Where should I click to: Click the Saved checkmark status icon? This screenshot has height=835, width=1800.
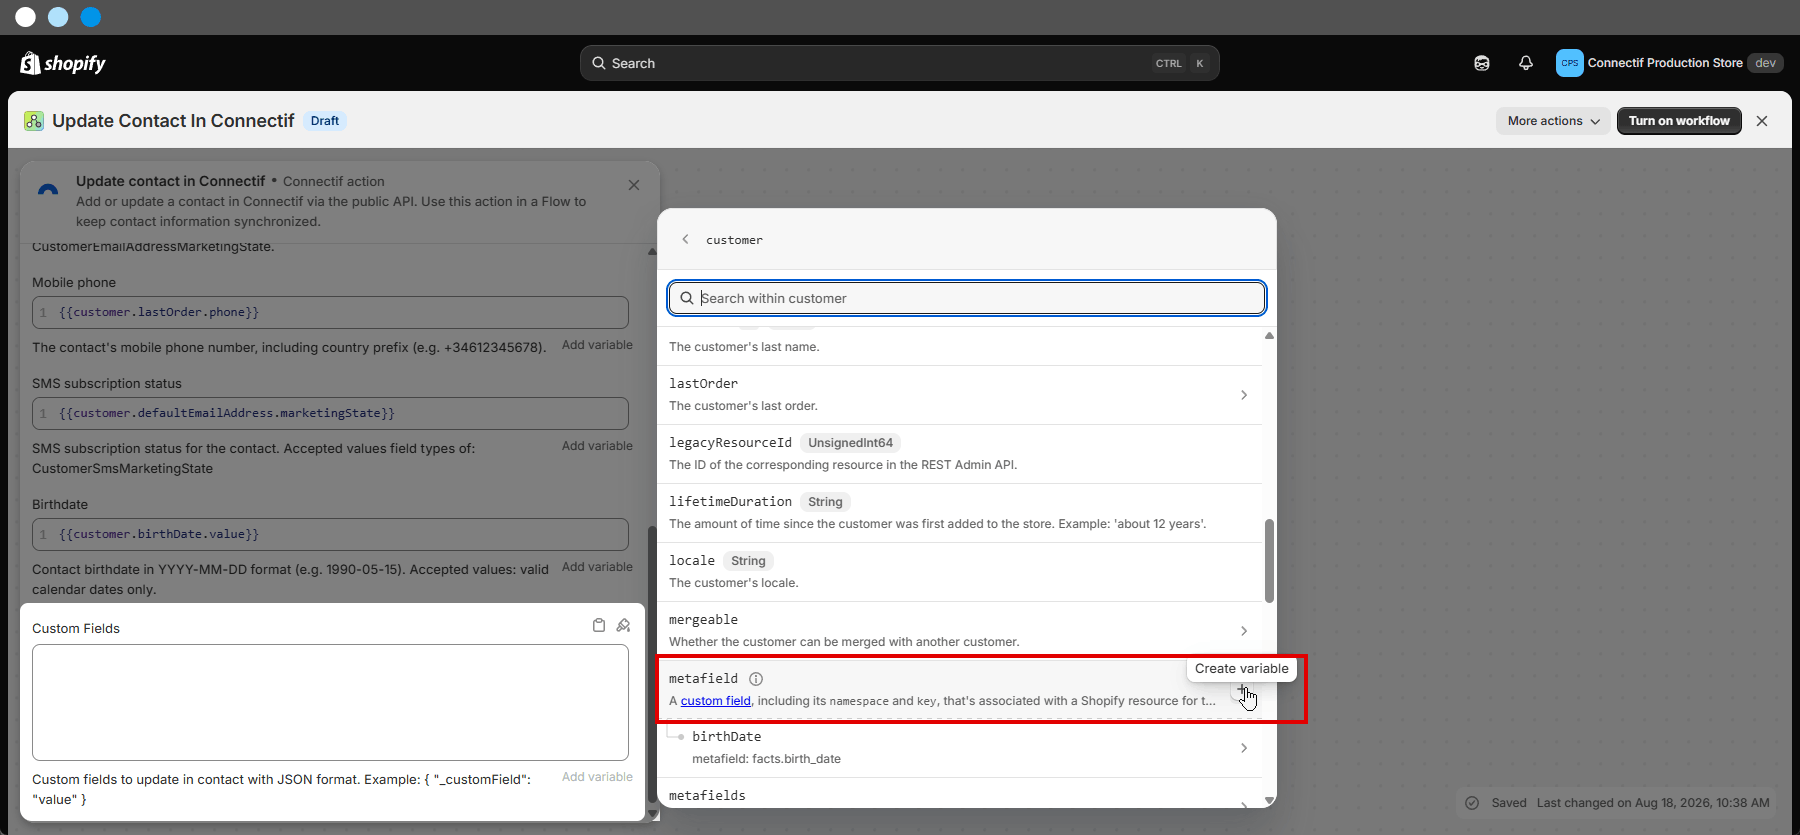(1472, 803)
